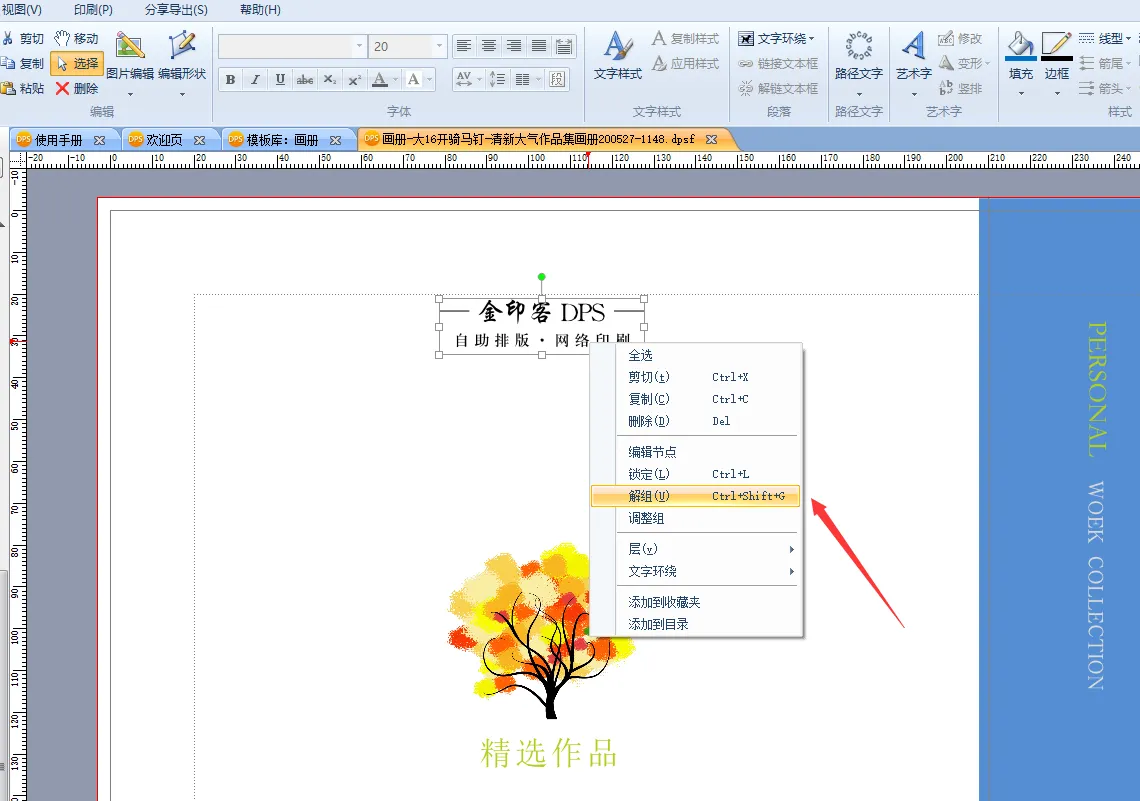The image size is (1140, 801).
Task: Click the font size field showing 20
Action: point(401,47)
